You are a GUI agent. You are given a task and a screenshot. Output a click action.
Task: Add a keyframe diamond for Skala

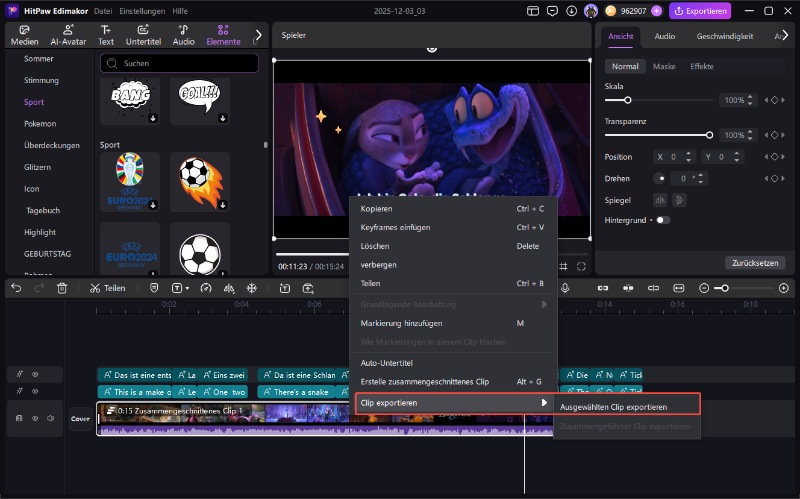773,101
